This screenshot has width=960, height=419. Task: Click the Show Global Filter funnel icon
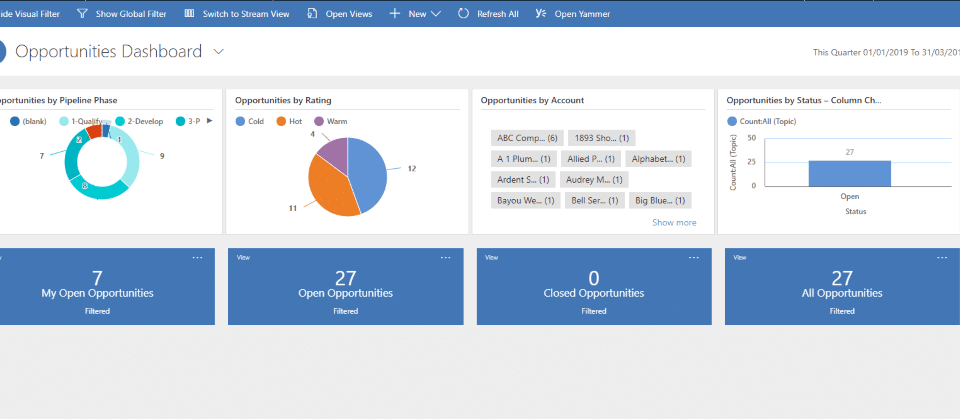point(82,14)
